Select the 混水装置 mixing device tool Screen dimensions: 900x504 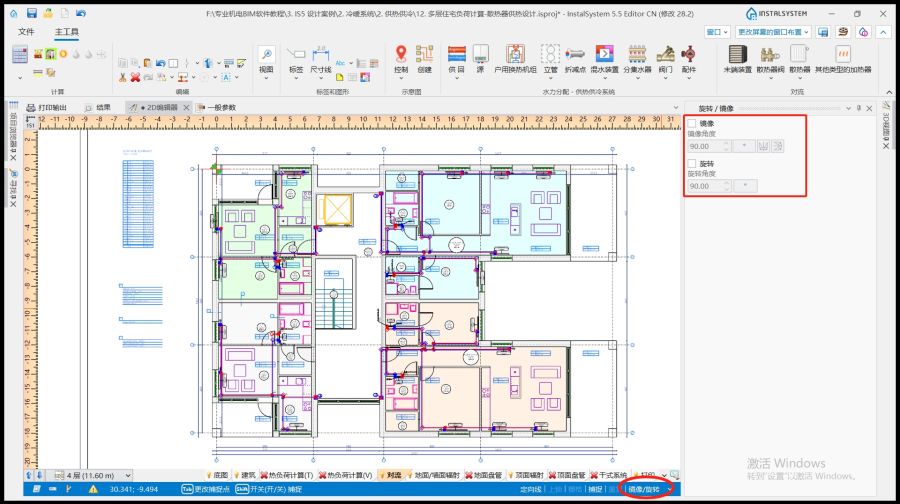(604, 59)
